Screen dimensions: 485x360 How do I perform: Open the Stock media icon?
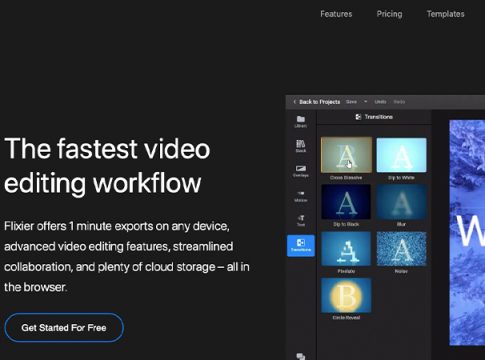301,146
